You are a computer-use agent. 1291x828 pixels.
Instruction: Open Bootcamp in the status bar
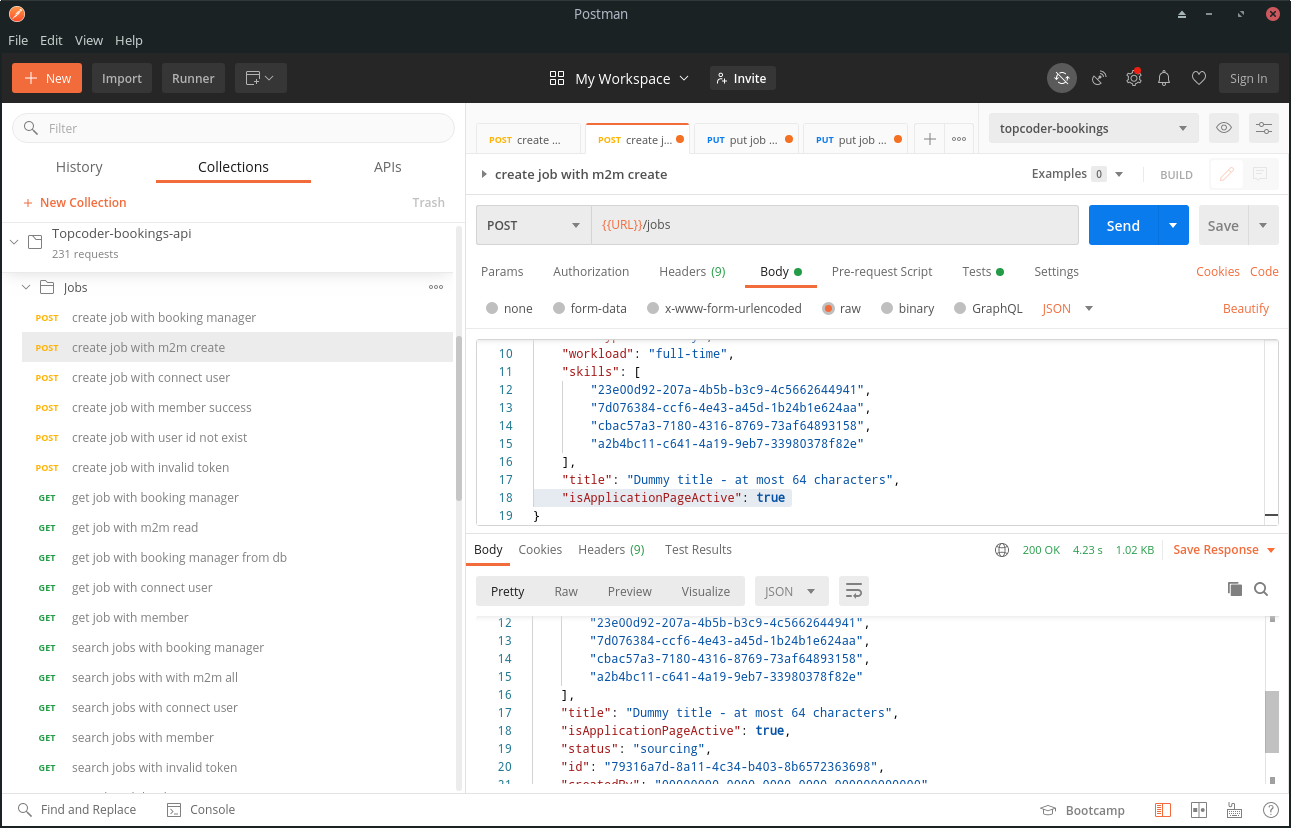(x=1082, y=810)
